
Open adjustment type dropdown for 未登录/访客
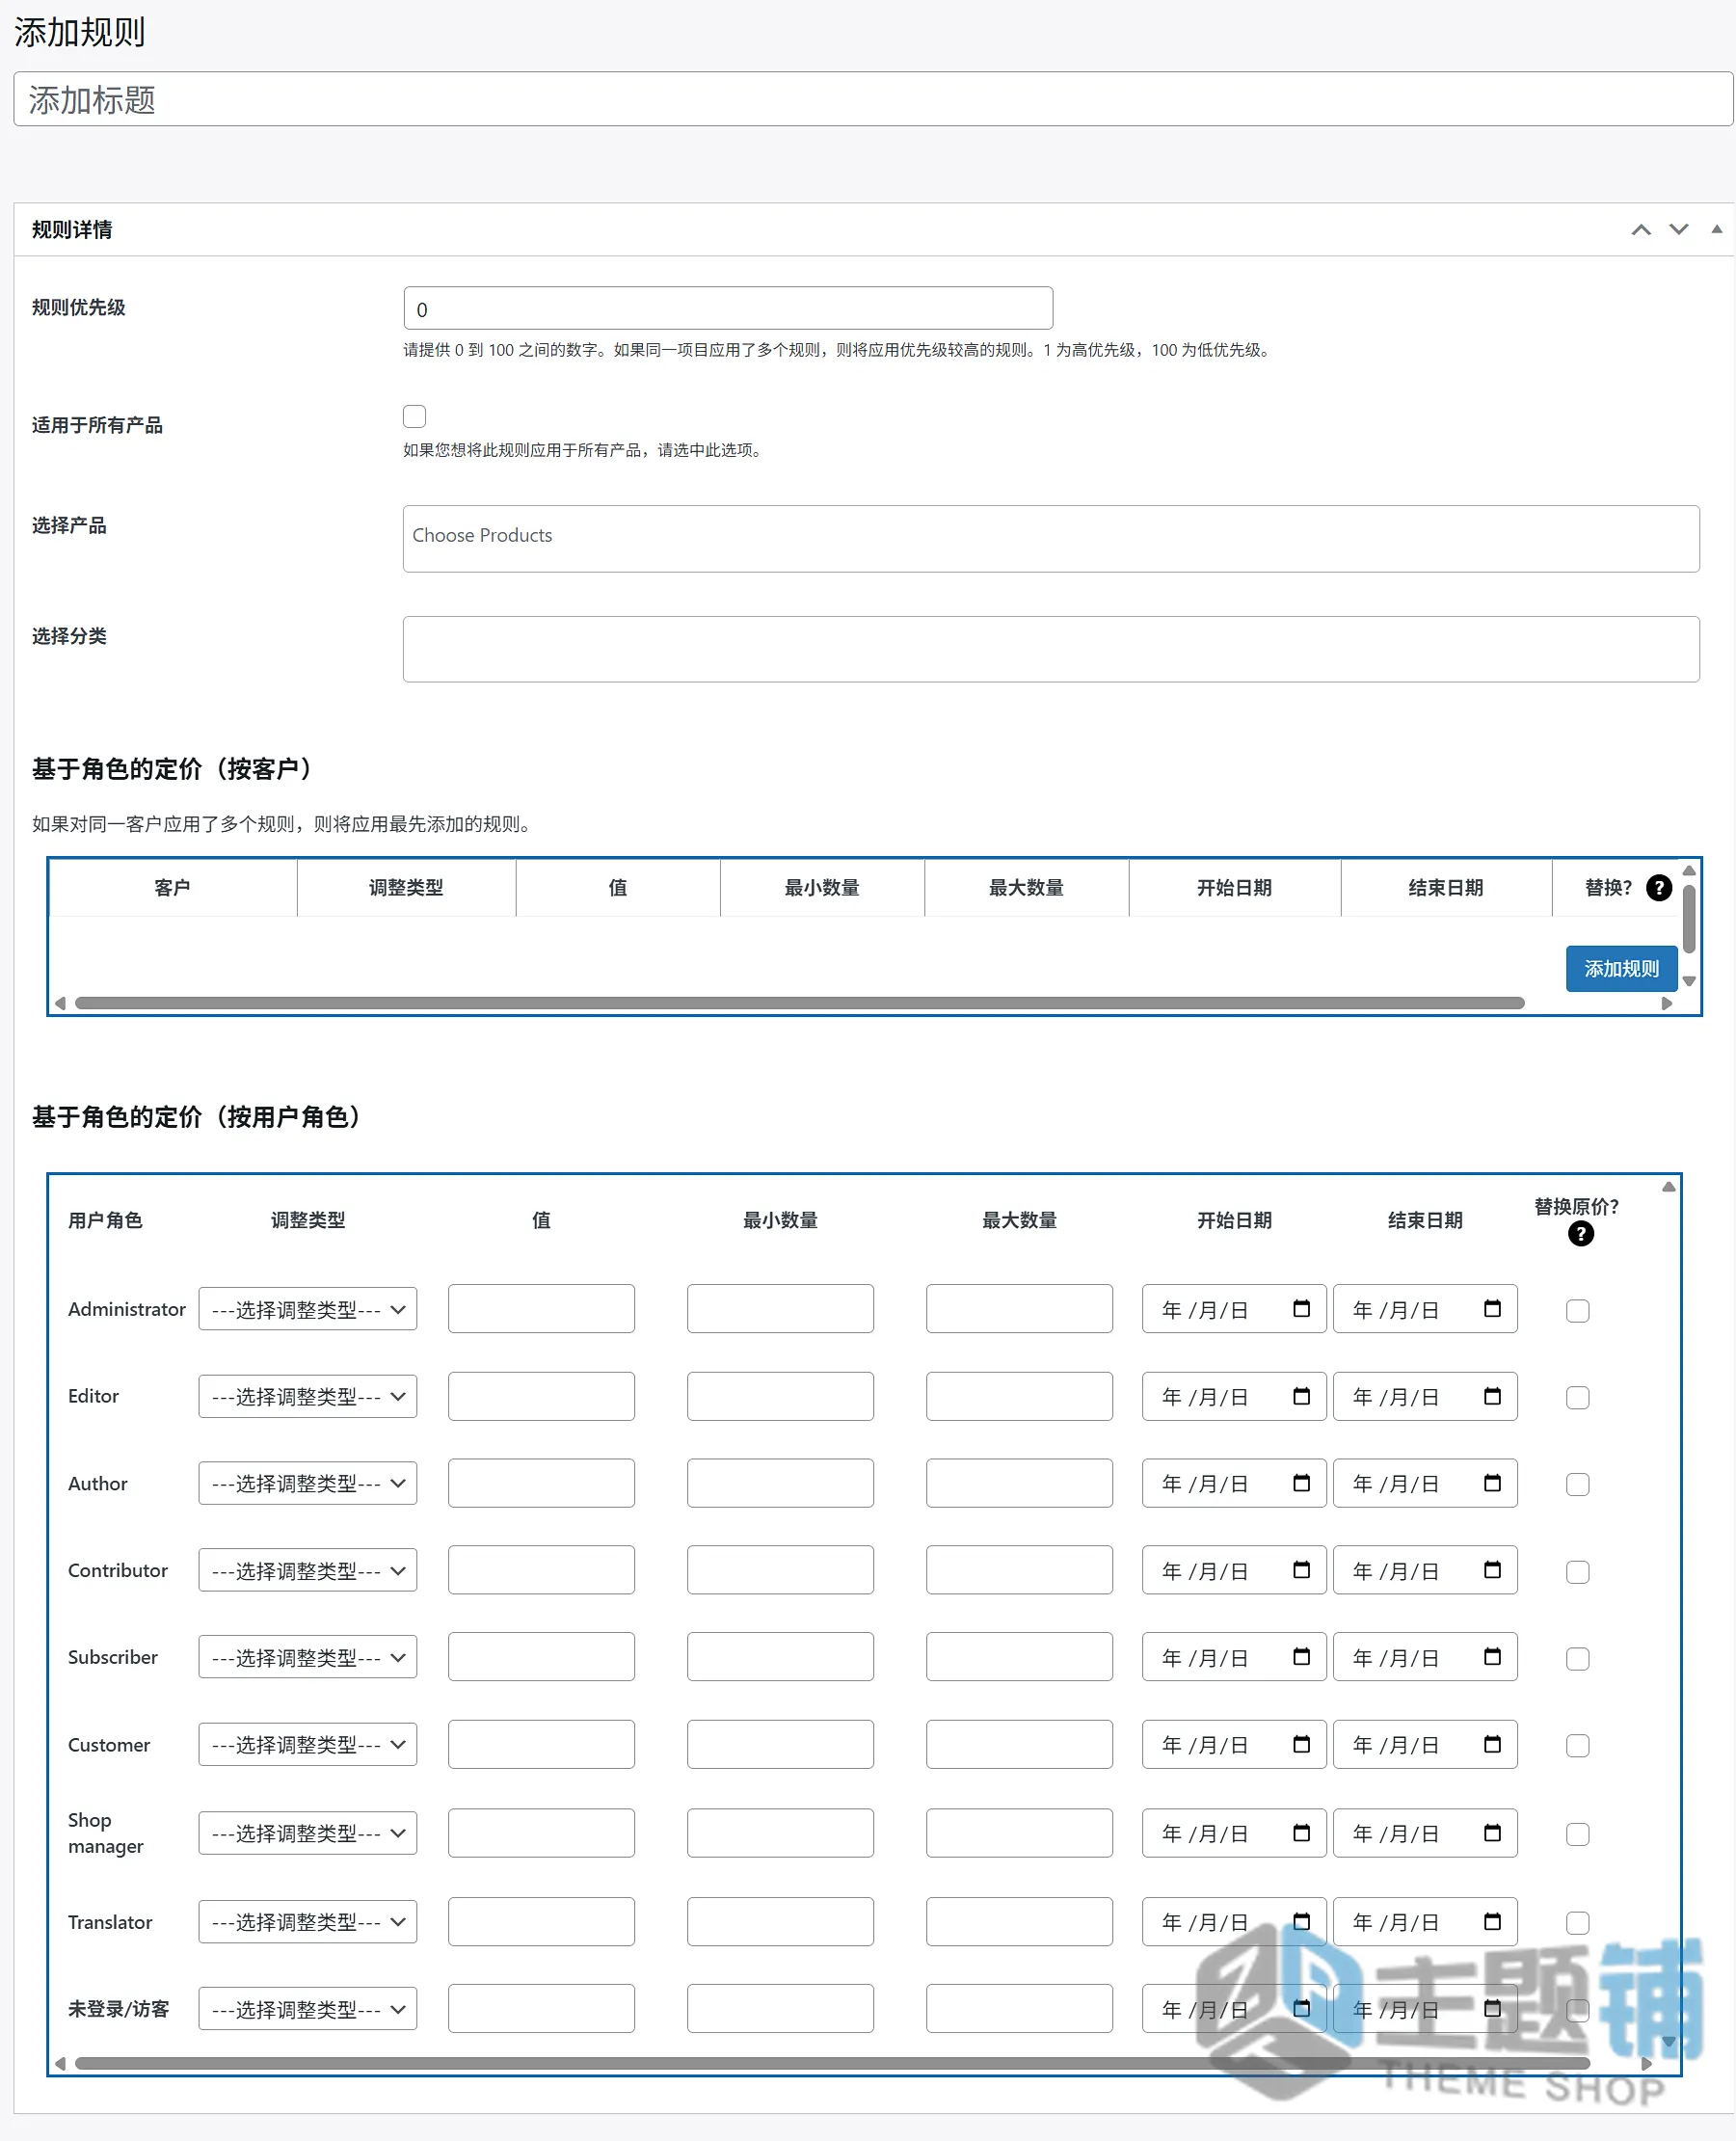[308, 2009]
